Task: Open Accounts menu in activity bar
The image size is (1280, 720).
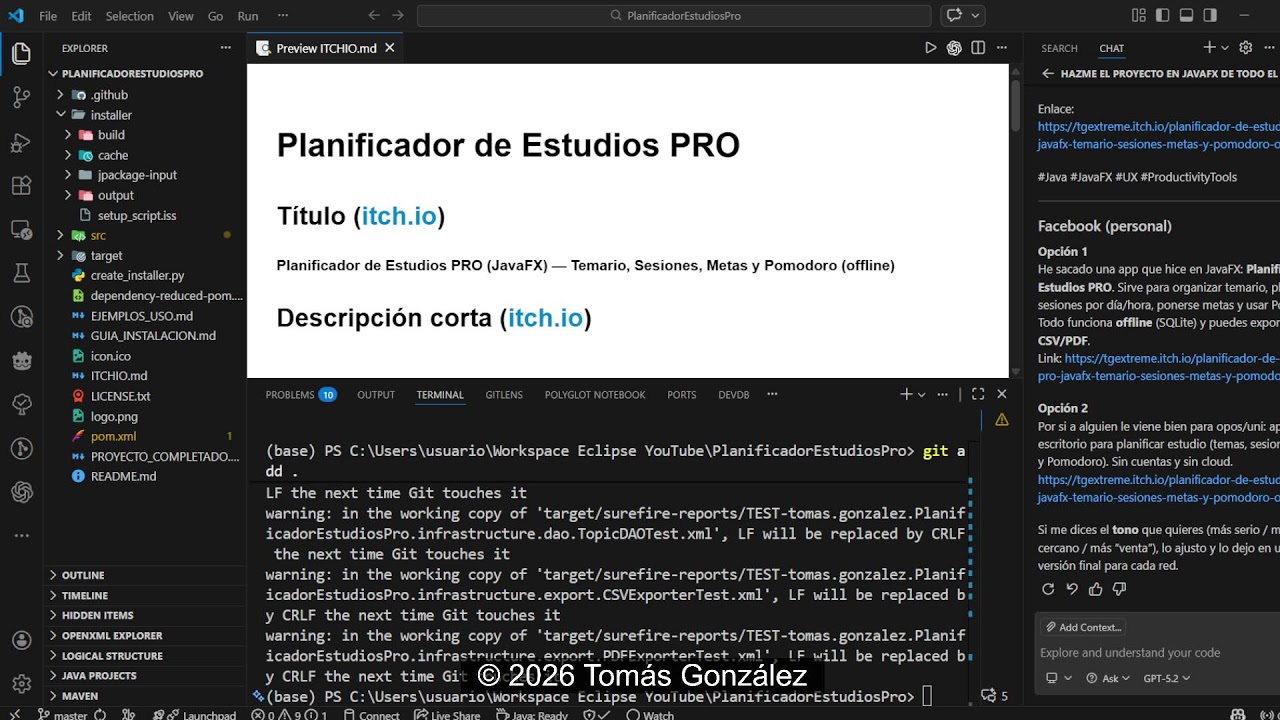Action: coord(21,640)
